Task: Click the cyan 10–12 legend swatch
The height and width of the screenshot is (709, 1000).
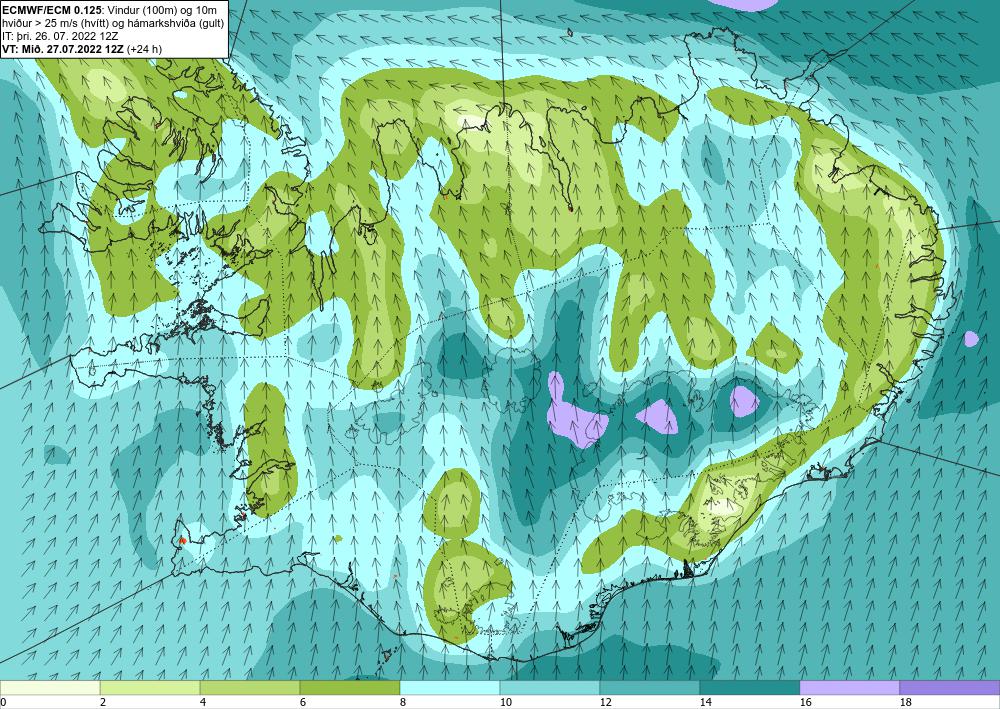Action: [x=550, y=688]
